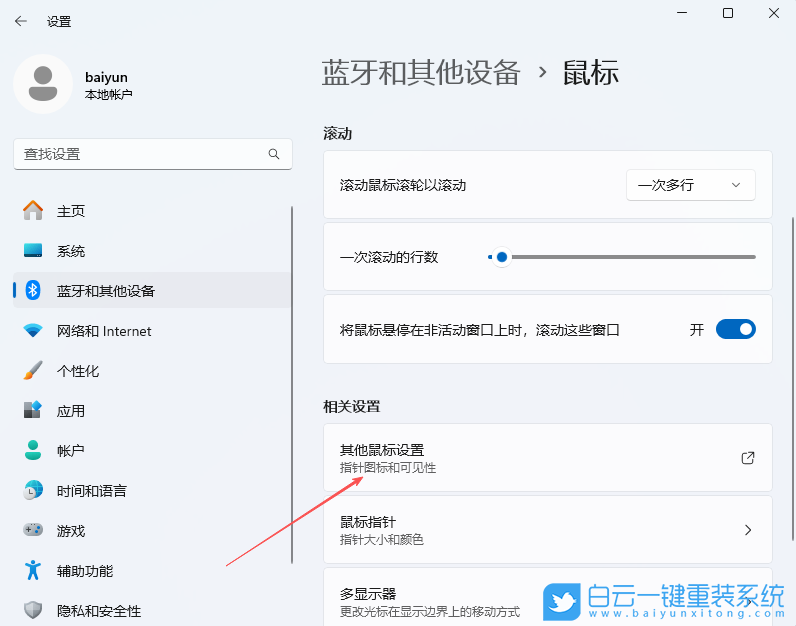
Task: Click the person icon next to 帐户
Action: point(33,450)
